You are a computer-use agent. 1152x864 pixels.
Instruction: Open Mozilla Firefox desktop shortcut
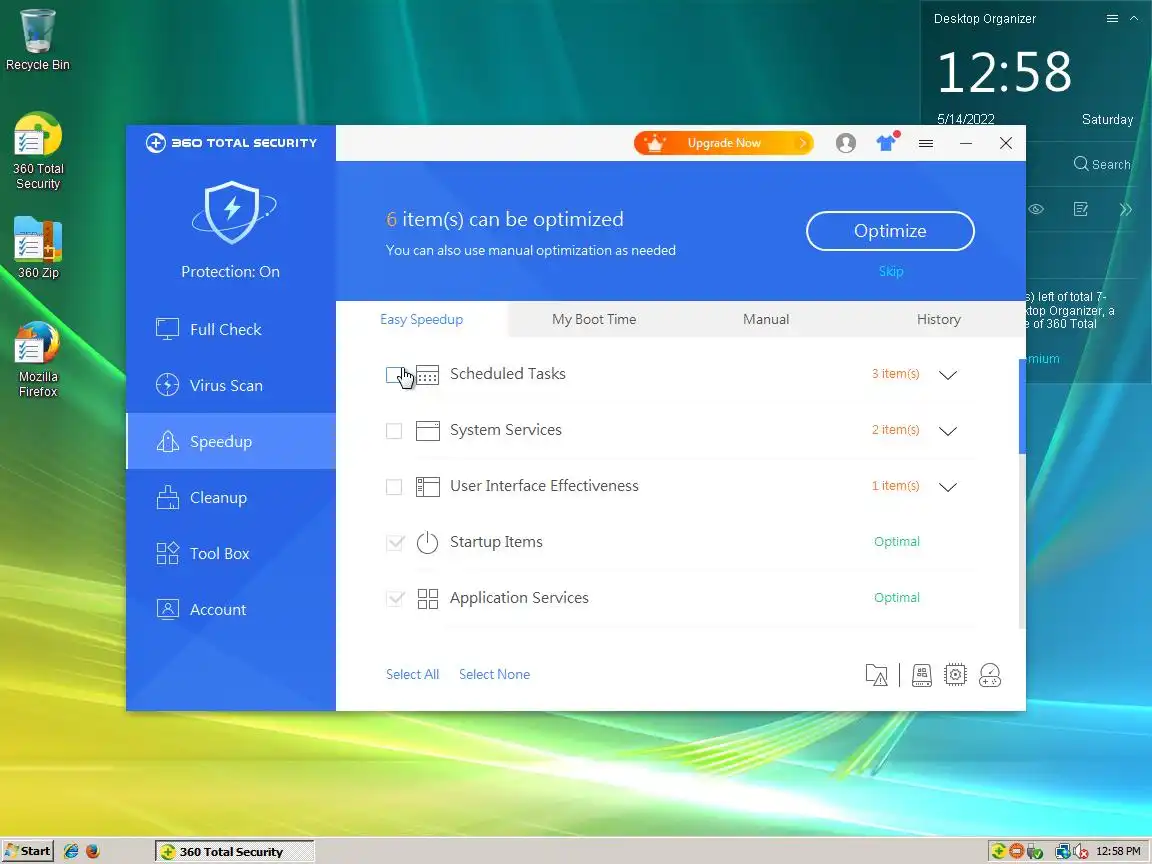37,359
